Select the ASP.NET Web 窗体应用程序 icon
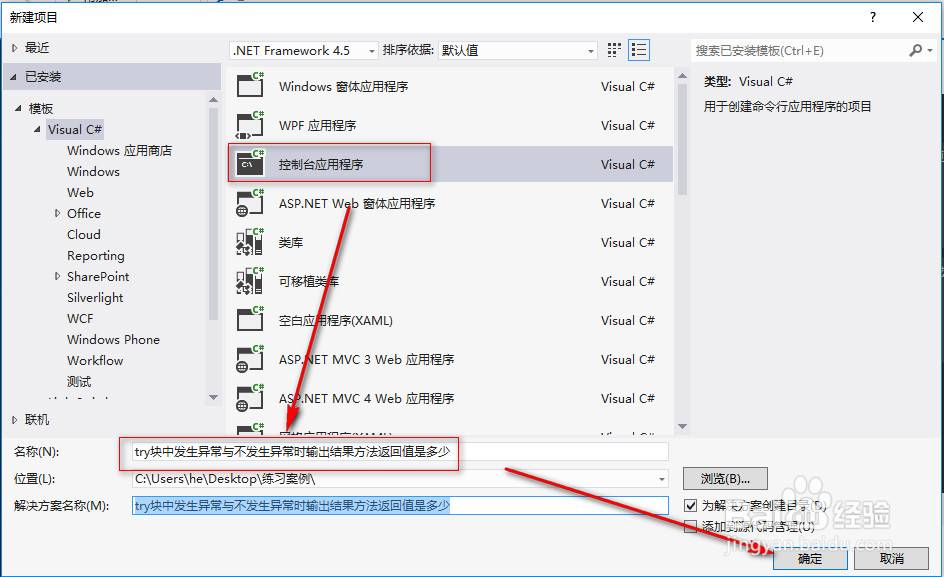 [250, 203]
